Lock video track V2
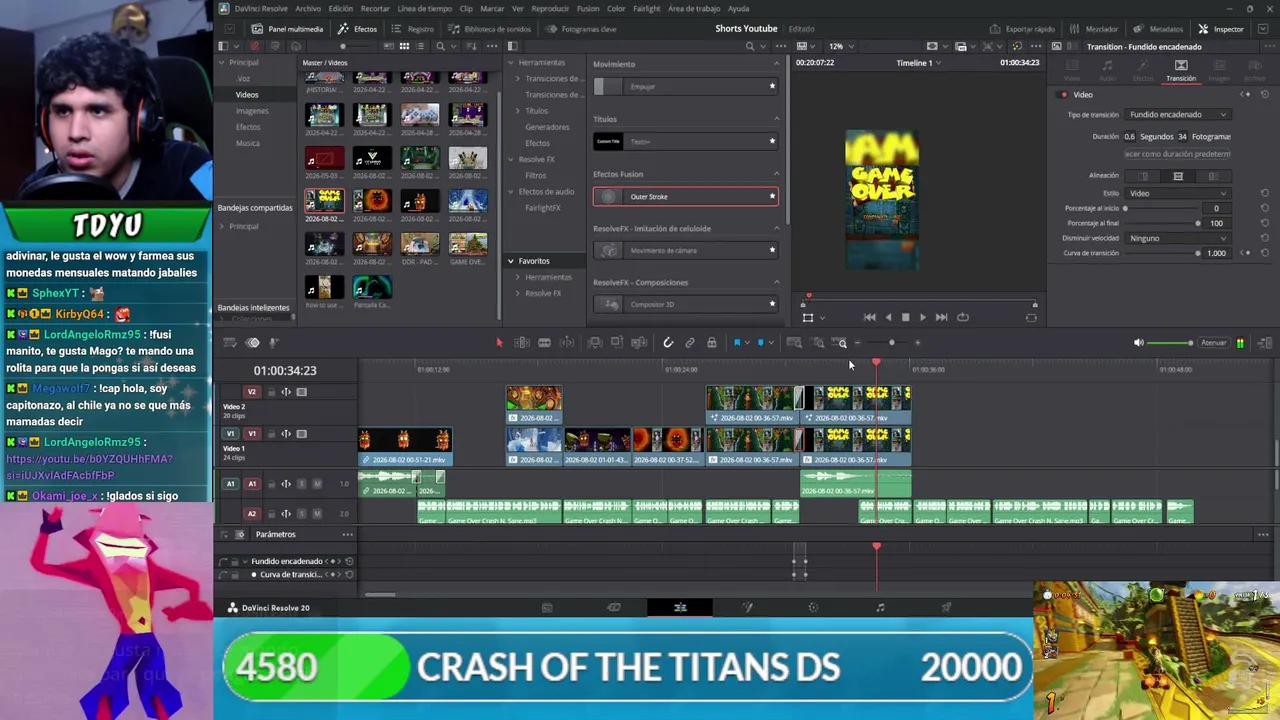 pos(271,392)
